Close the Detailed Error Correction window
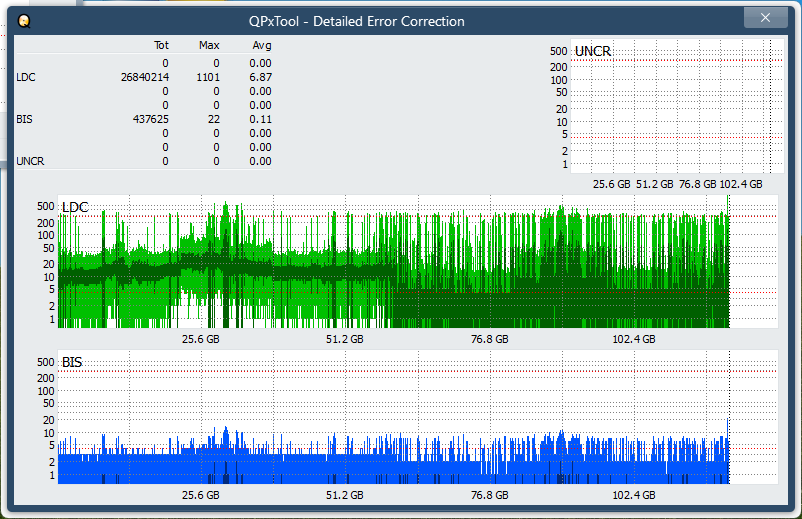Viewport: 802px width, 519px height. pos(765,18)
